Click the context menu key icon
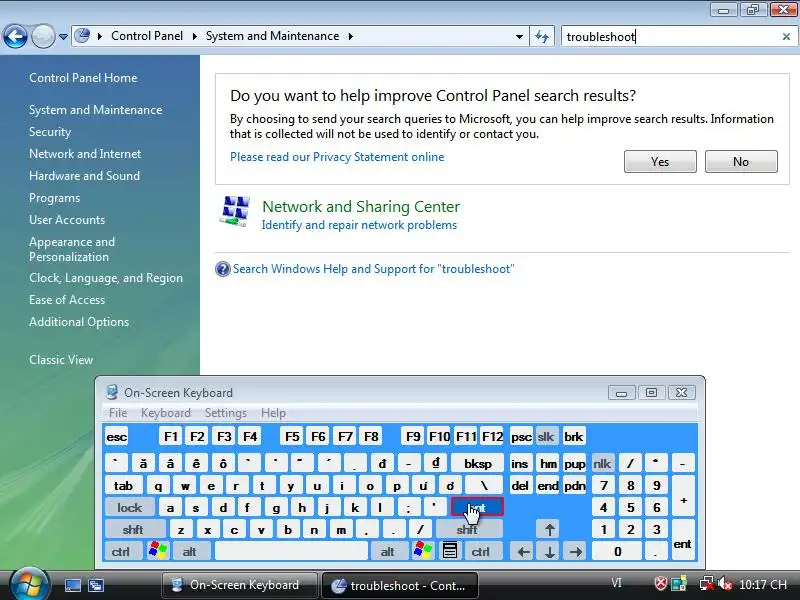Viewport: 800px width, 600px height. 449,552
